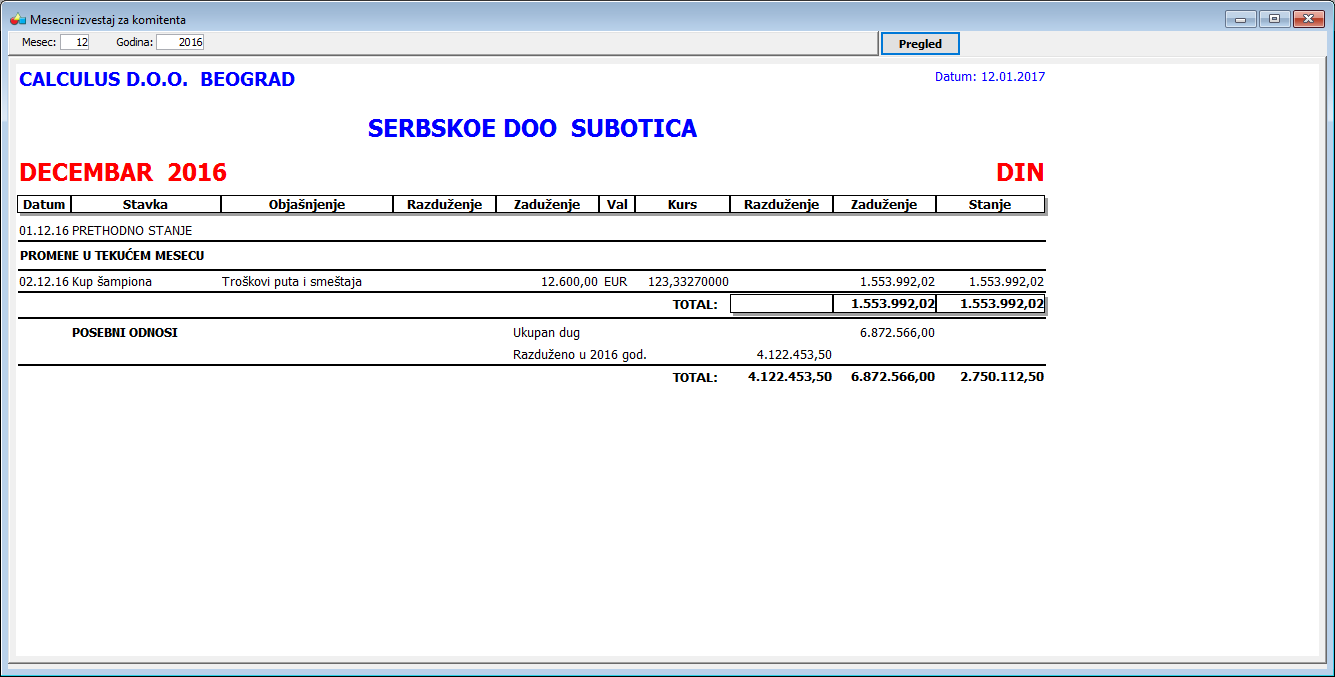This screenshot has height=677, width=1335.
Task: Click the Ukupan dug label
Action: pos(546,333)
